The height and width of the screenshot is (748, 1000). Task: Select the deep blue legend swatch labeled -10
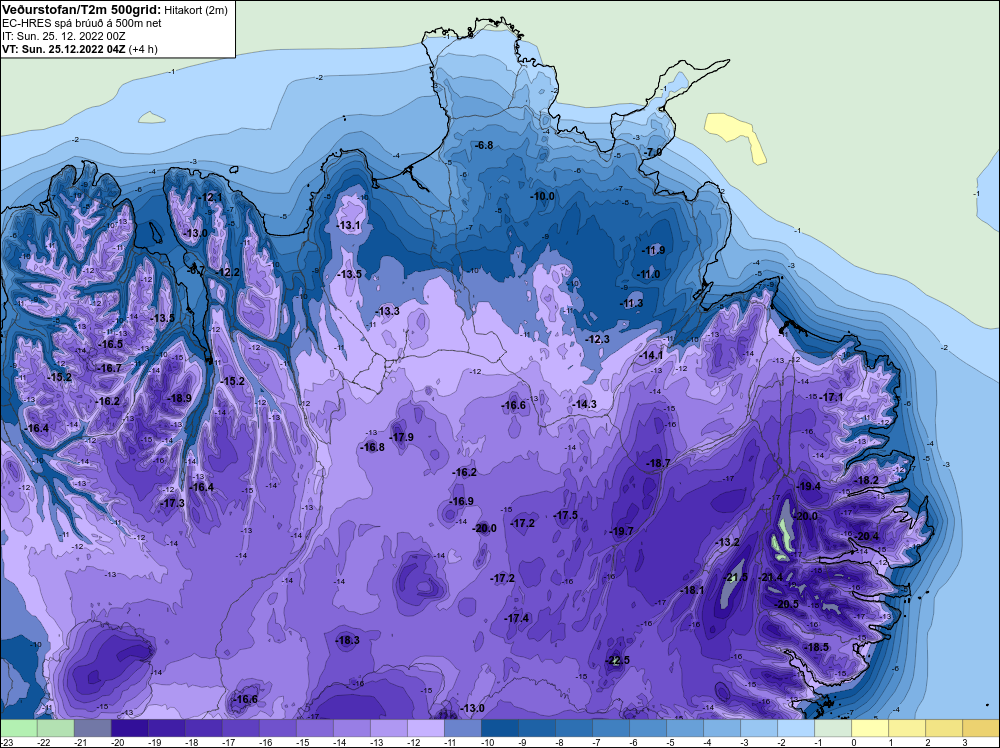[499, 728]
